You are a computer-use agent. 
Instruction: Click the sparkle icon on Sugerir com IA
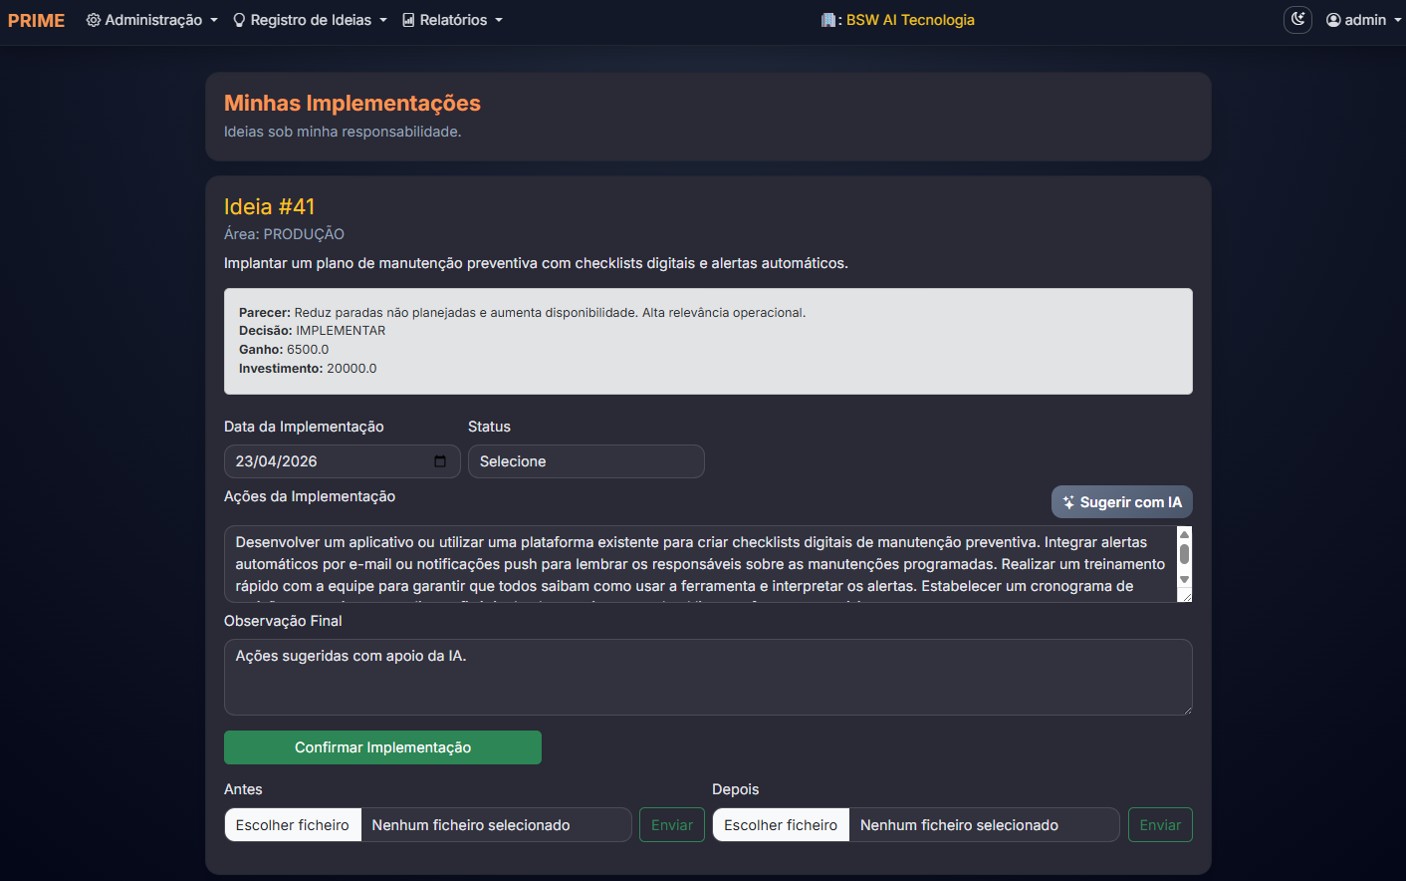click(x=1068, y=502)
